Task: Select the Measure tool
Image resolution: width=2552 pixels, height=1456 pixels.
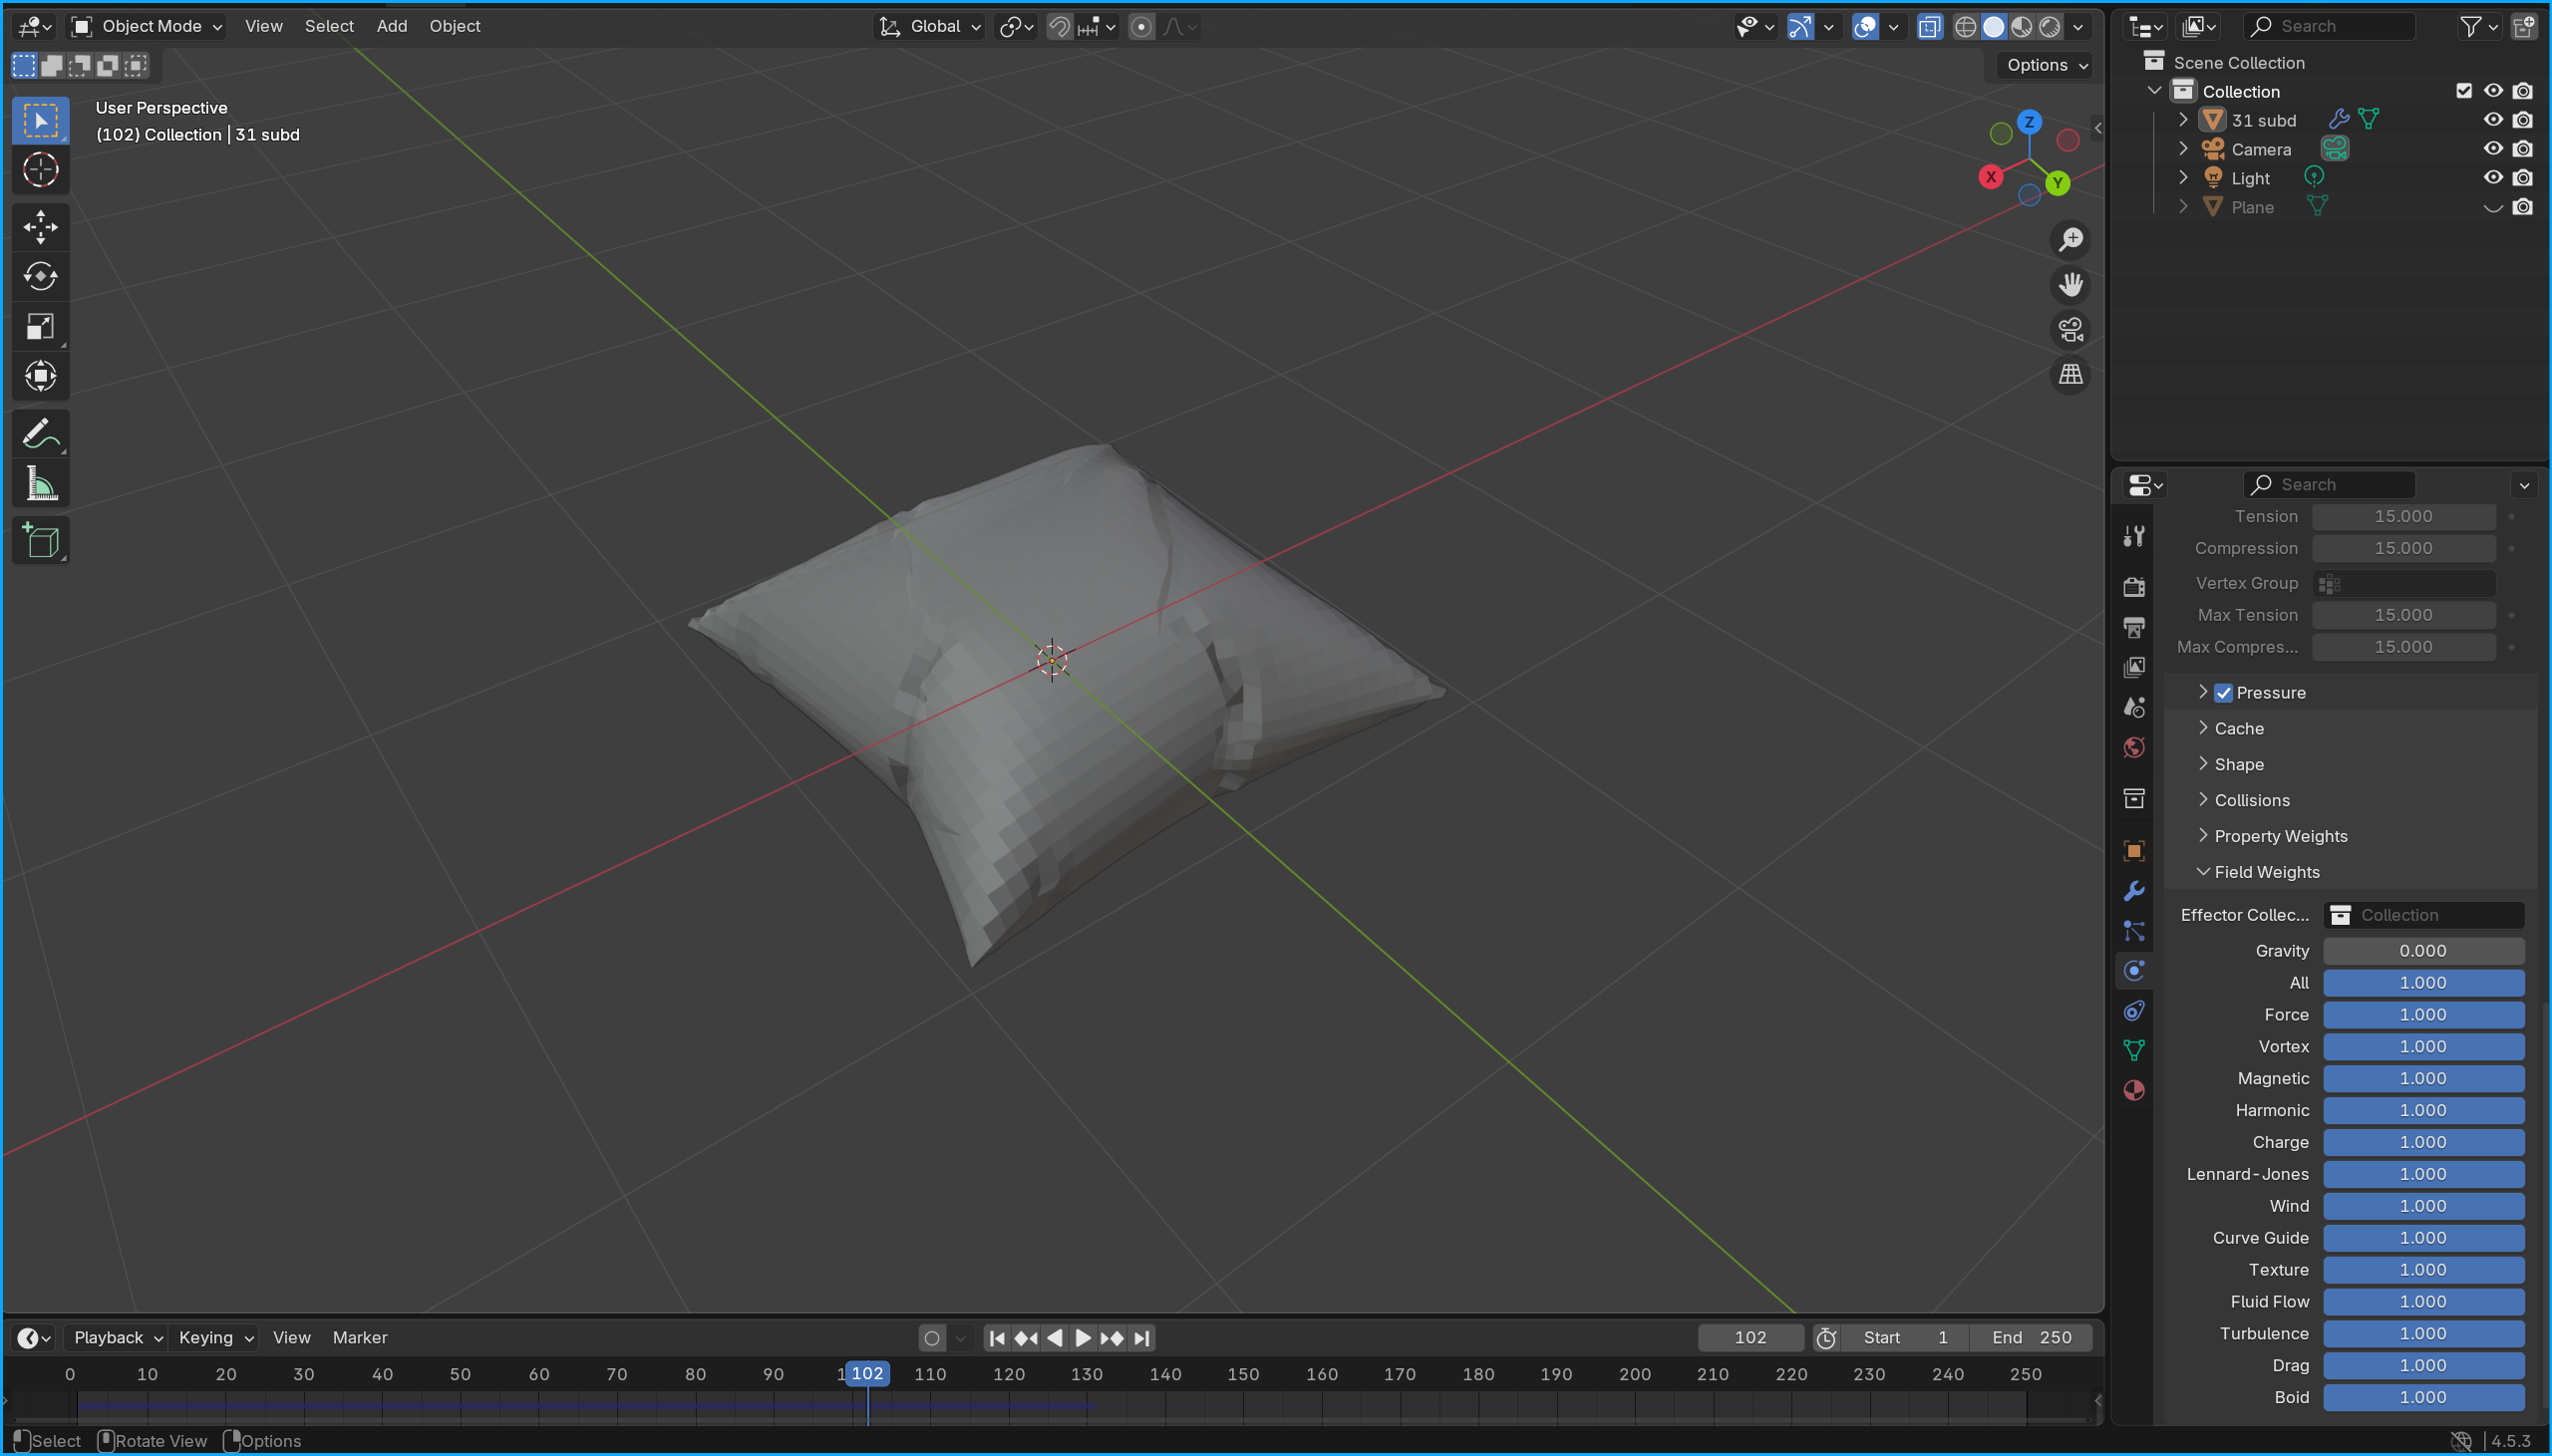Action: (x=40, y=485)
